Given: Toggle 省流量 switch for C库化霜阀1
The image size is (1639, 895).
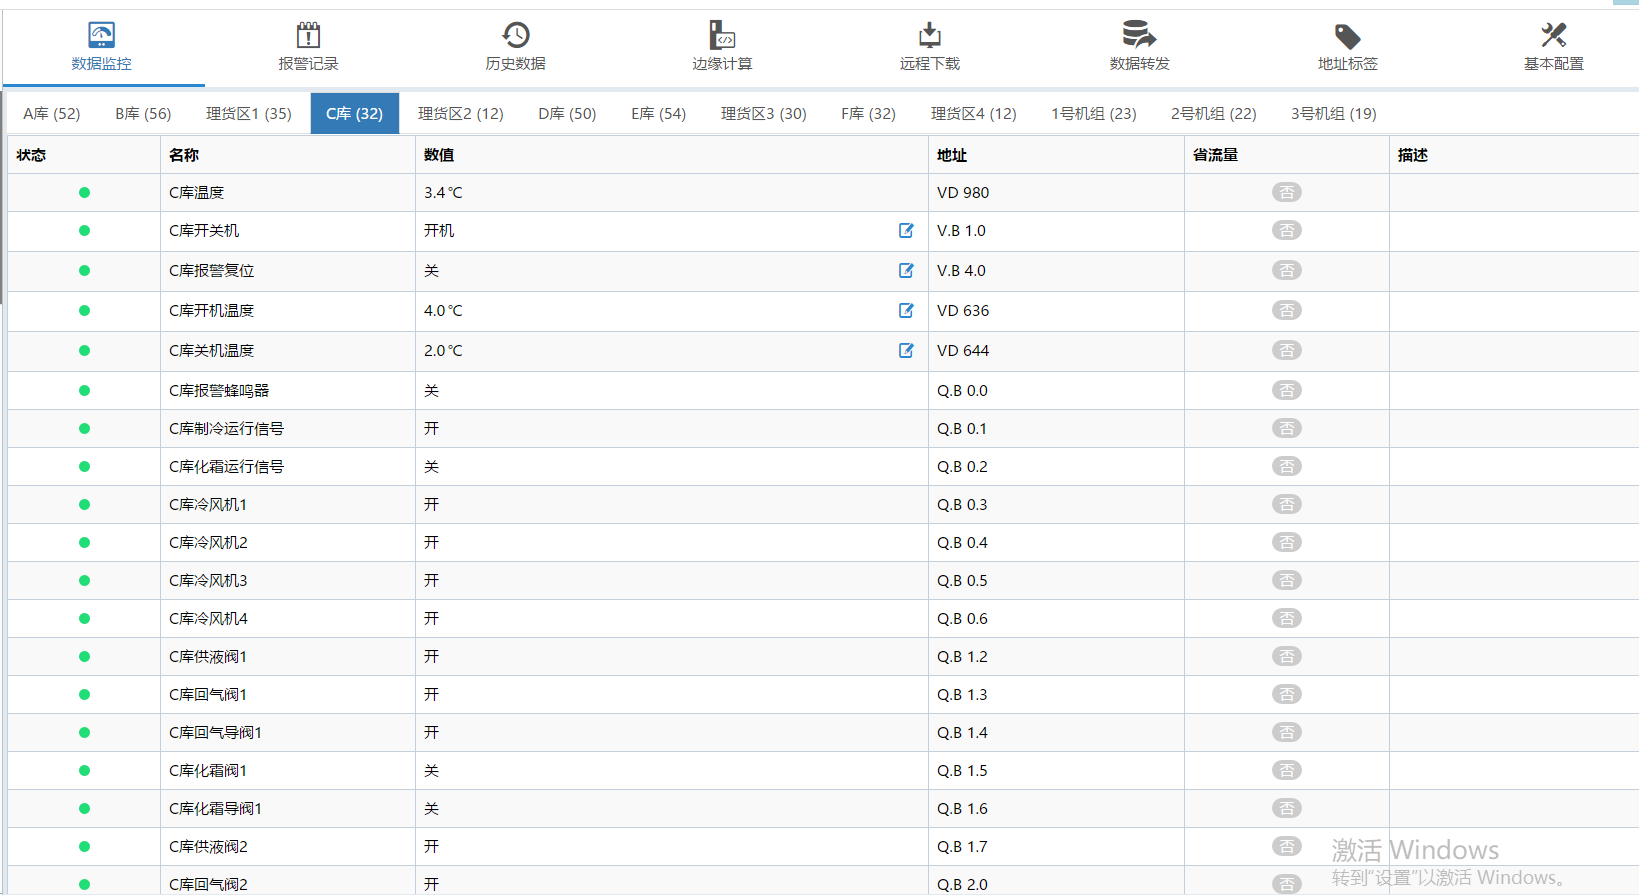Looking at the screenshot, I should [1286, 770].
